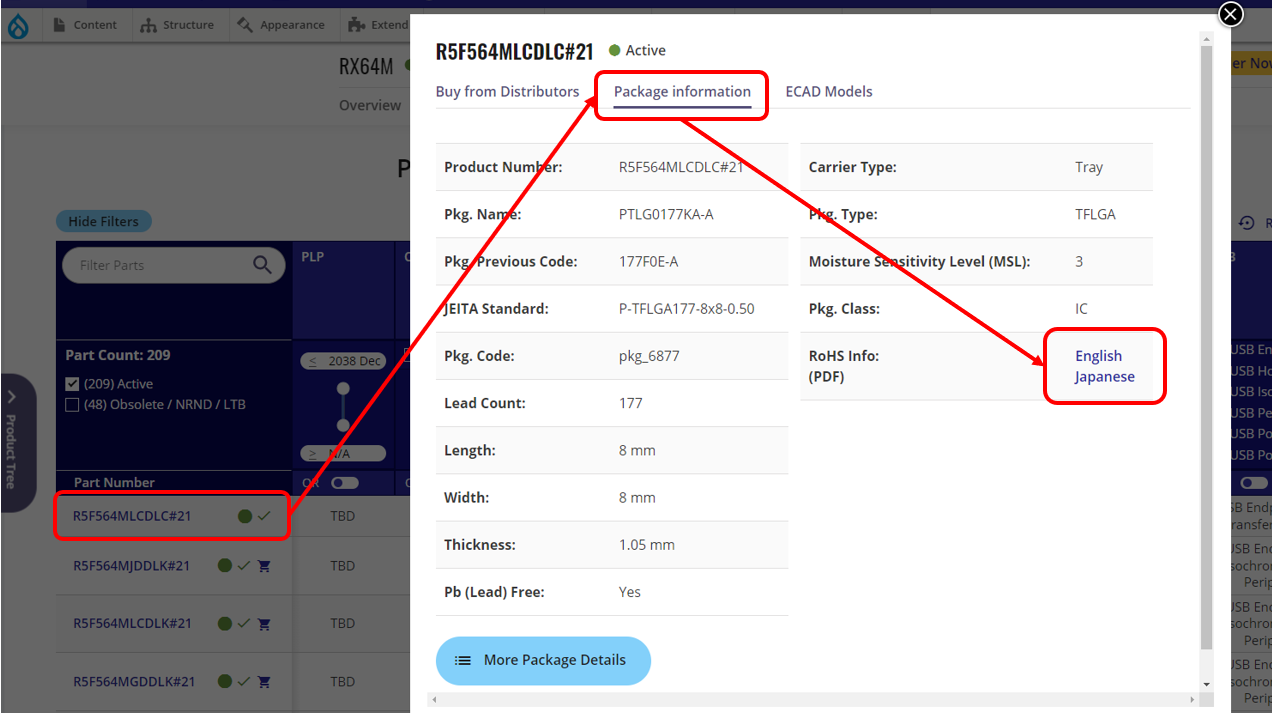Click the Hide Filters button
The height and width of the screenshot is (713, 1272).
(x=104, y=221)
